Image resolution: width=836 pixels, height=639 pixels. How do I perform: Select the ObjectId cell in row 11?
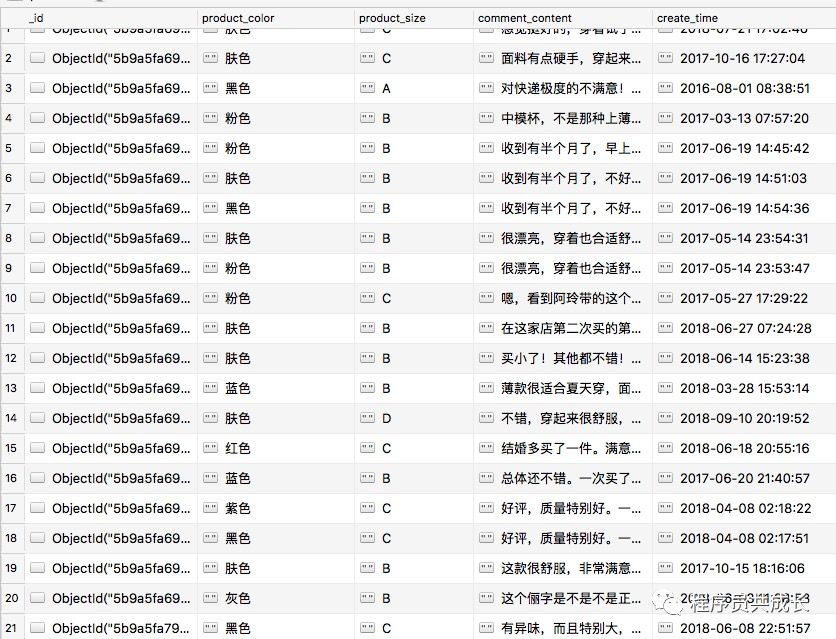pyautogui.click(x=111, y=328)
